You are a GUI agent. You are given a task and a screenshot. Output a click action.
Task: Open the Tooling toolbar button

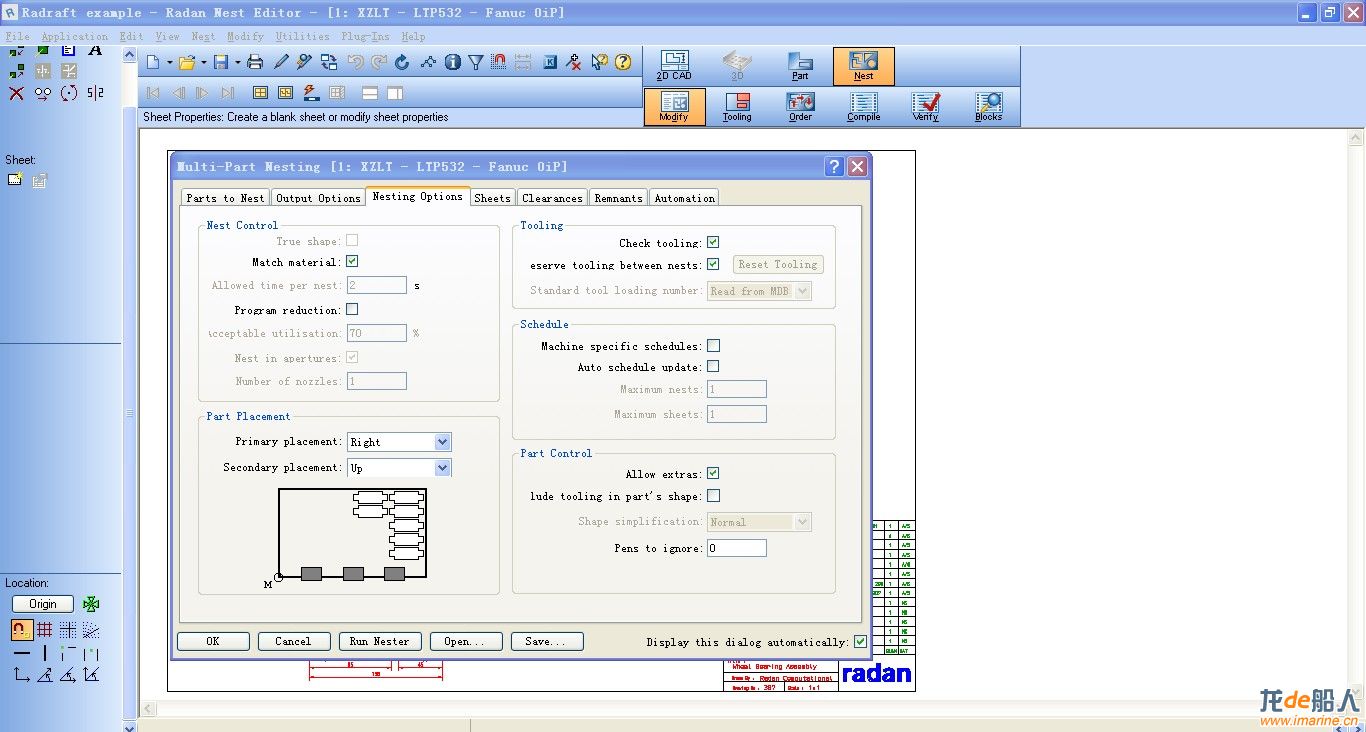tap(737, 106)
